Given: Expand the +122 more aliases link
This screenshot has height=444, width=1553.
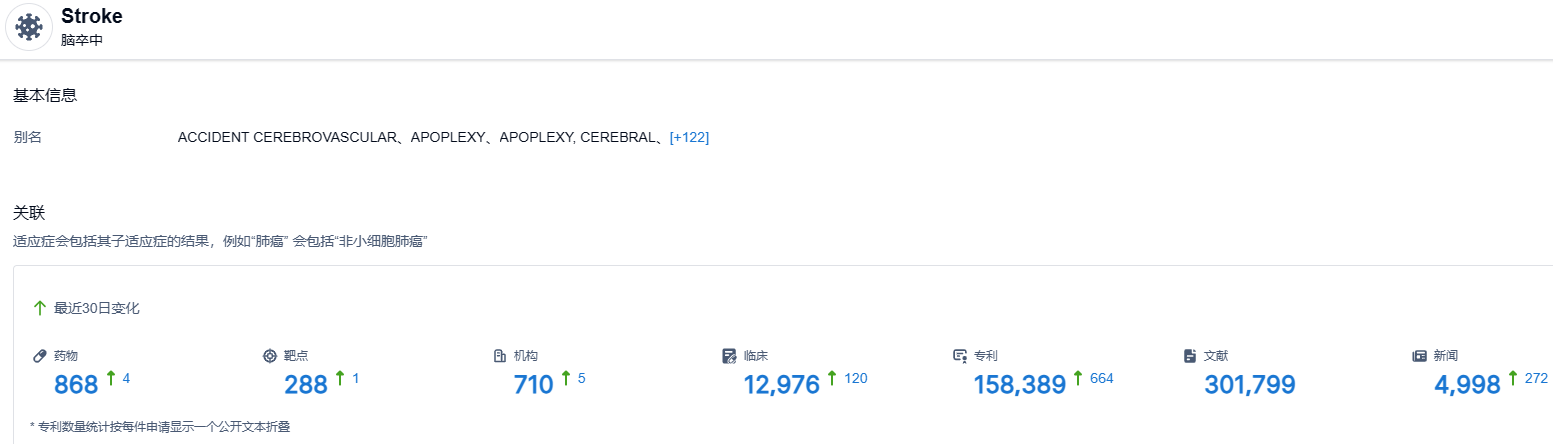Looking at the screenshot, I should 689,137.
